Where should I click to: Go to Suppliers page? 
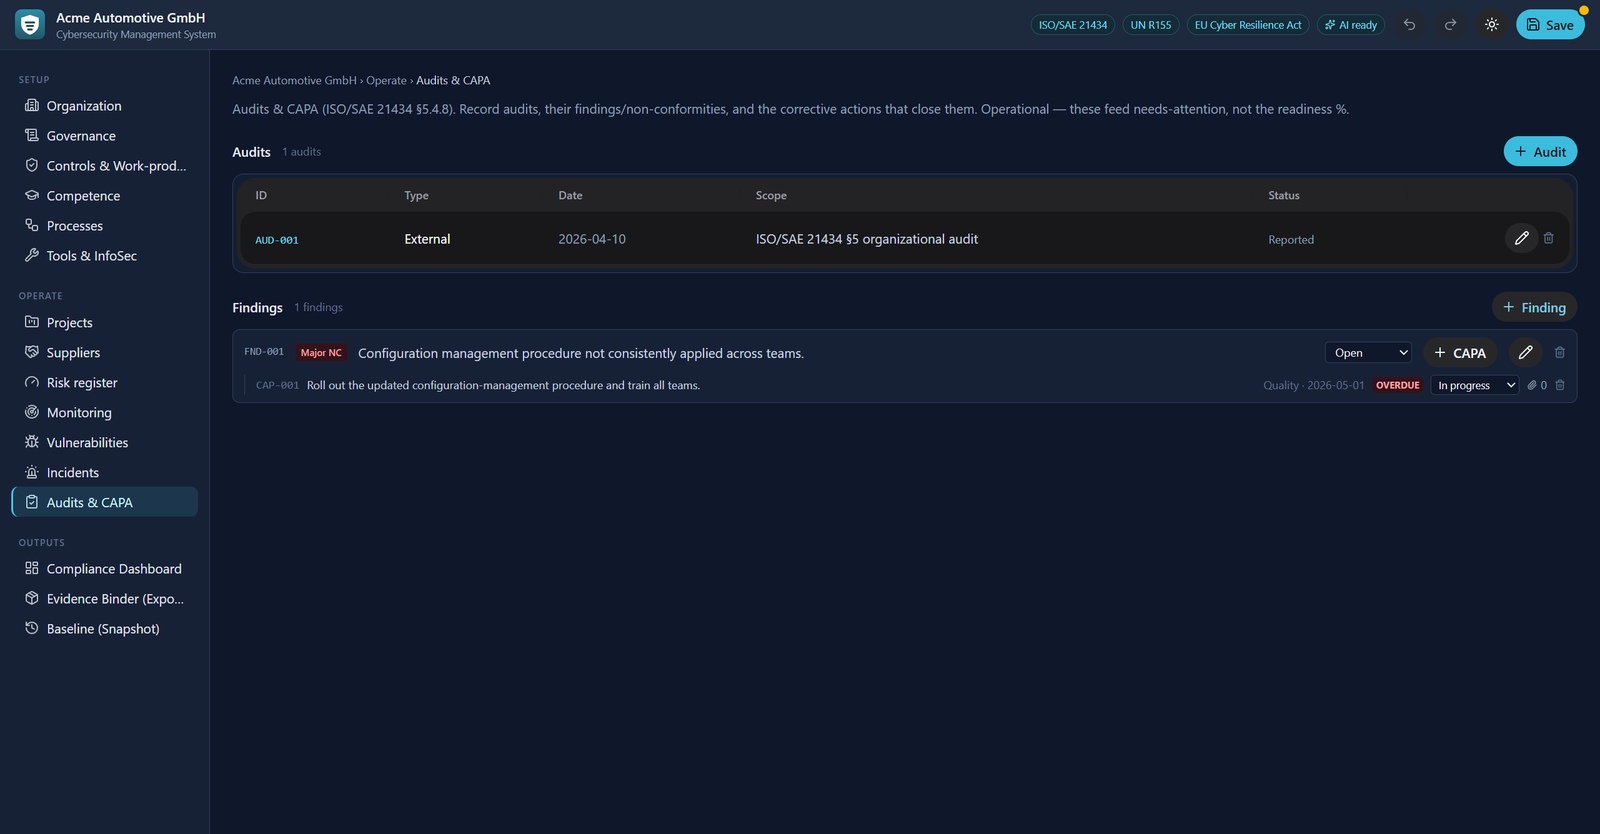pos(105,353)
